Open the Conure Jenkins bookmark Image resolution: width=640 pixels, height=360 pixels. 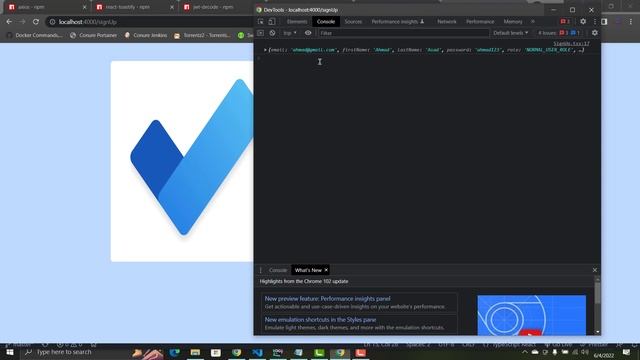(146, 36)
